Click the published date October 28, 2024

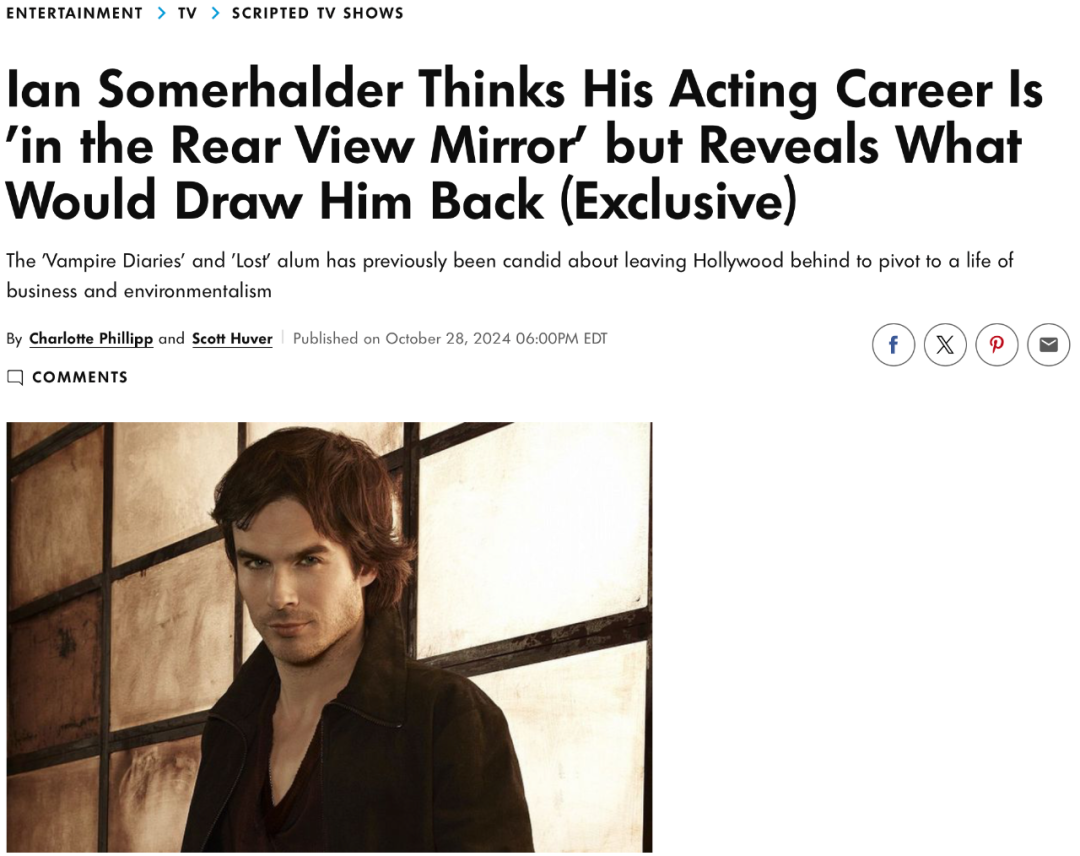pyautogui.click(x=448, y=339)
